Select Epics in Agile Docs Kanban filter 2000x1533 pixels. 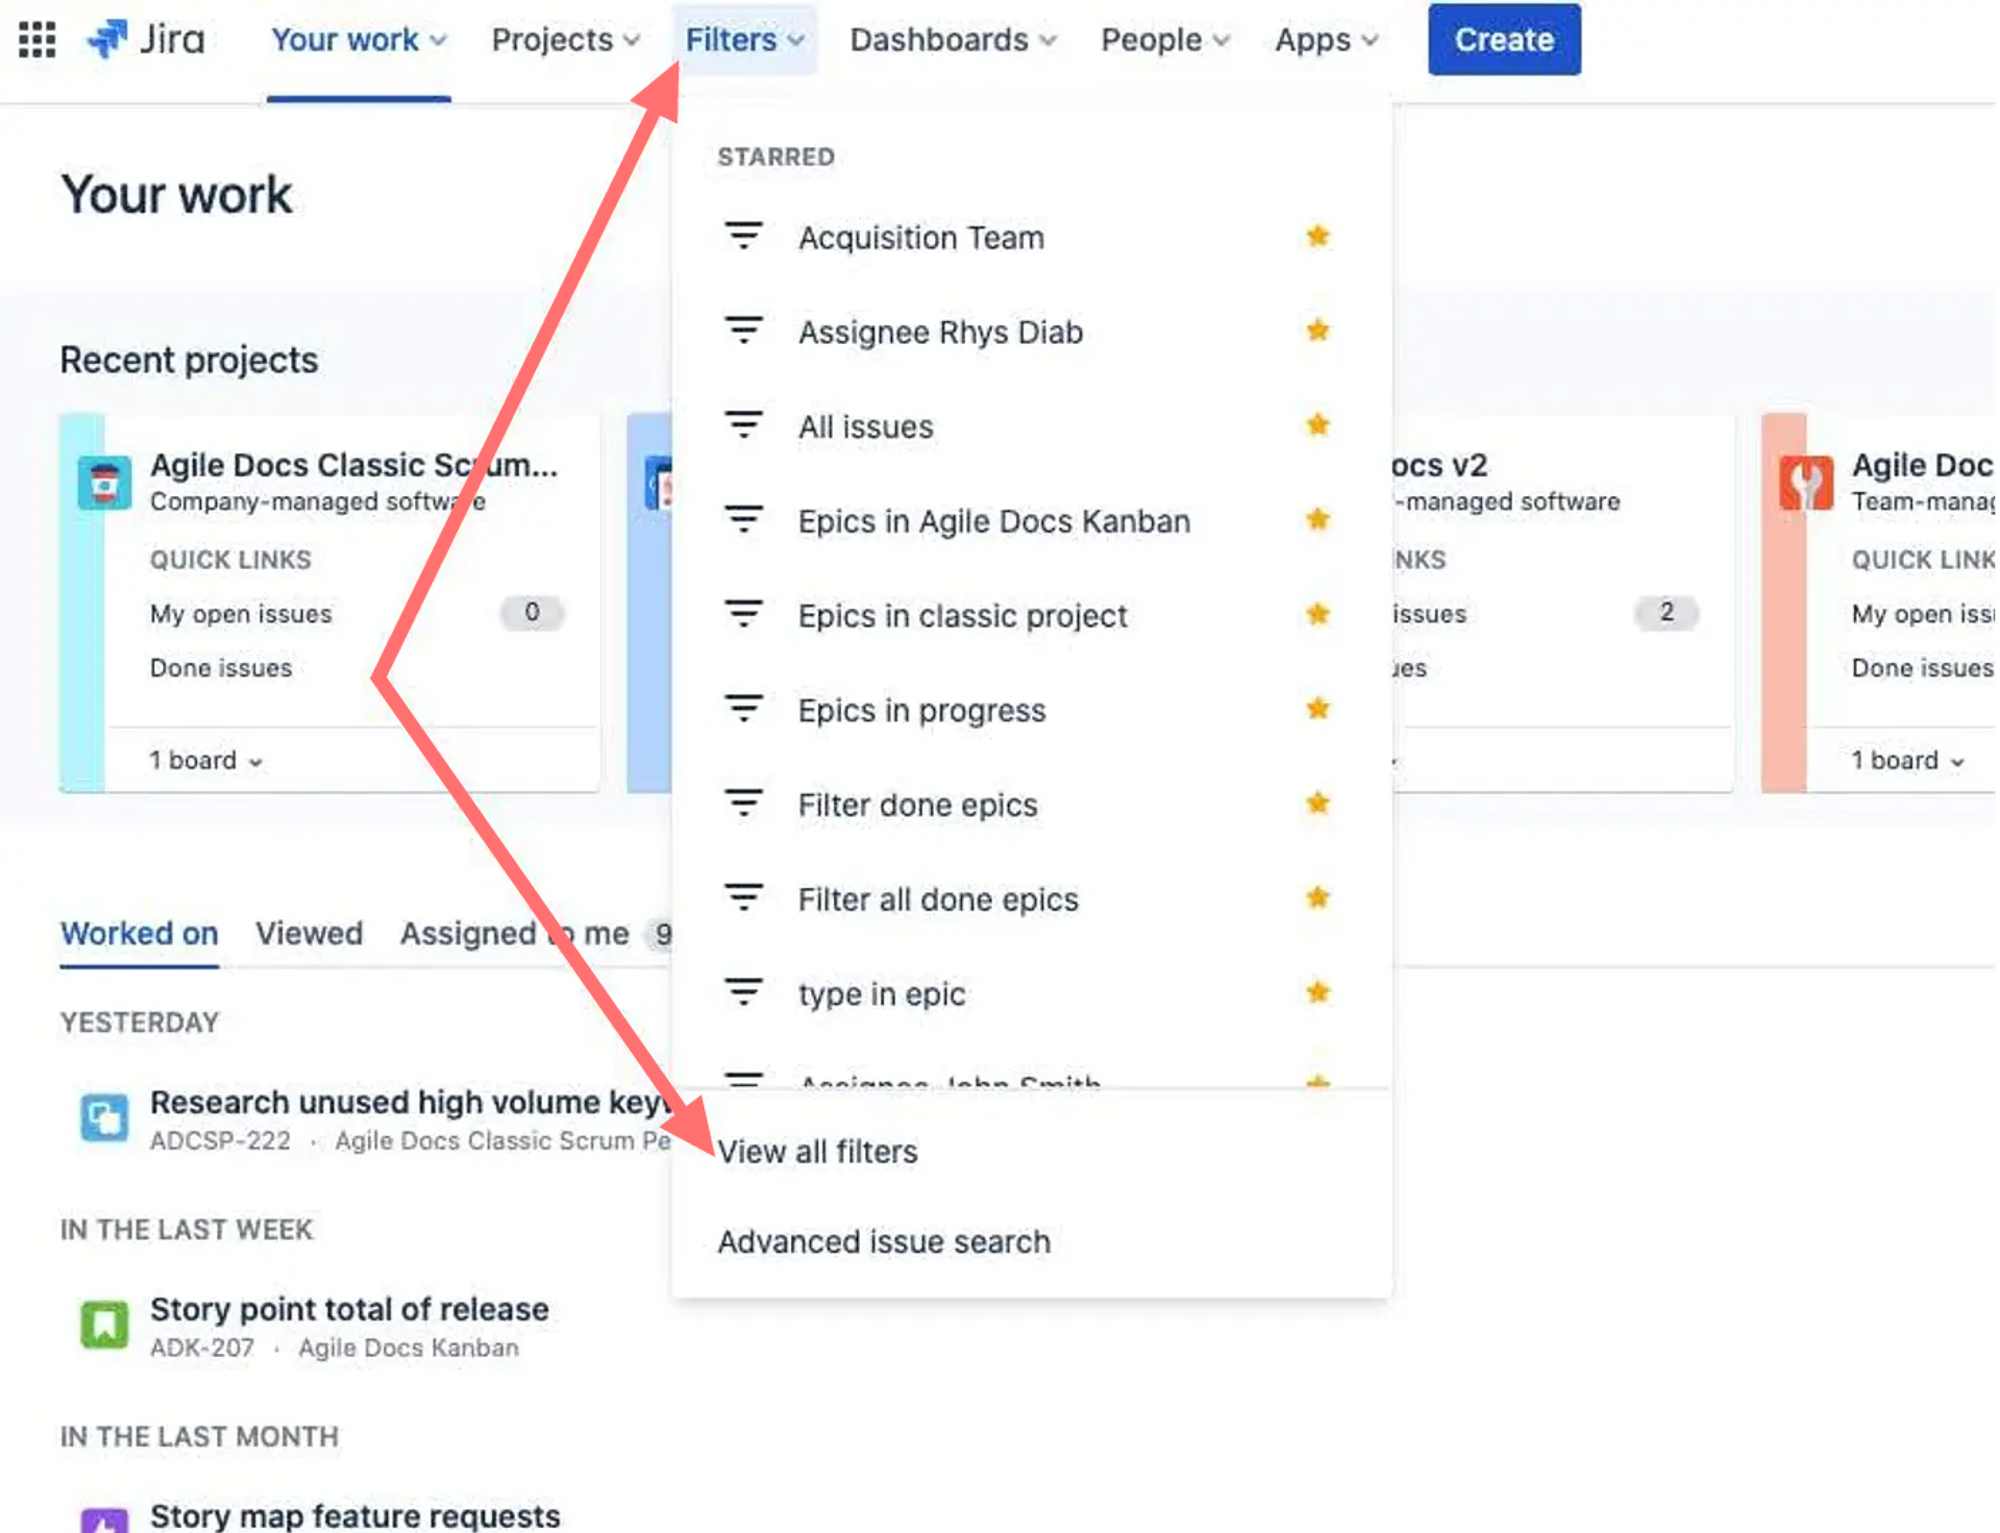[x=993, y=521]
